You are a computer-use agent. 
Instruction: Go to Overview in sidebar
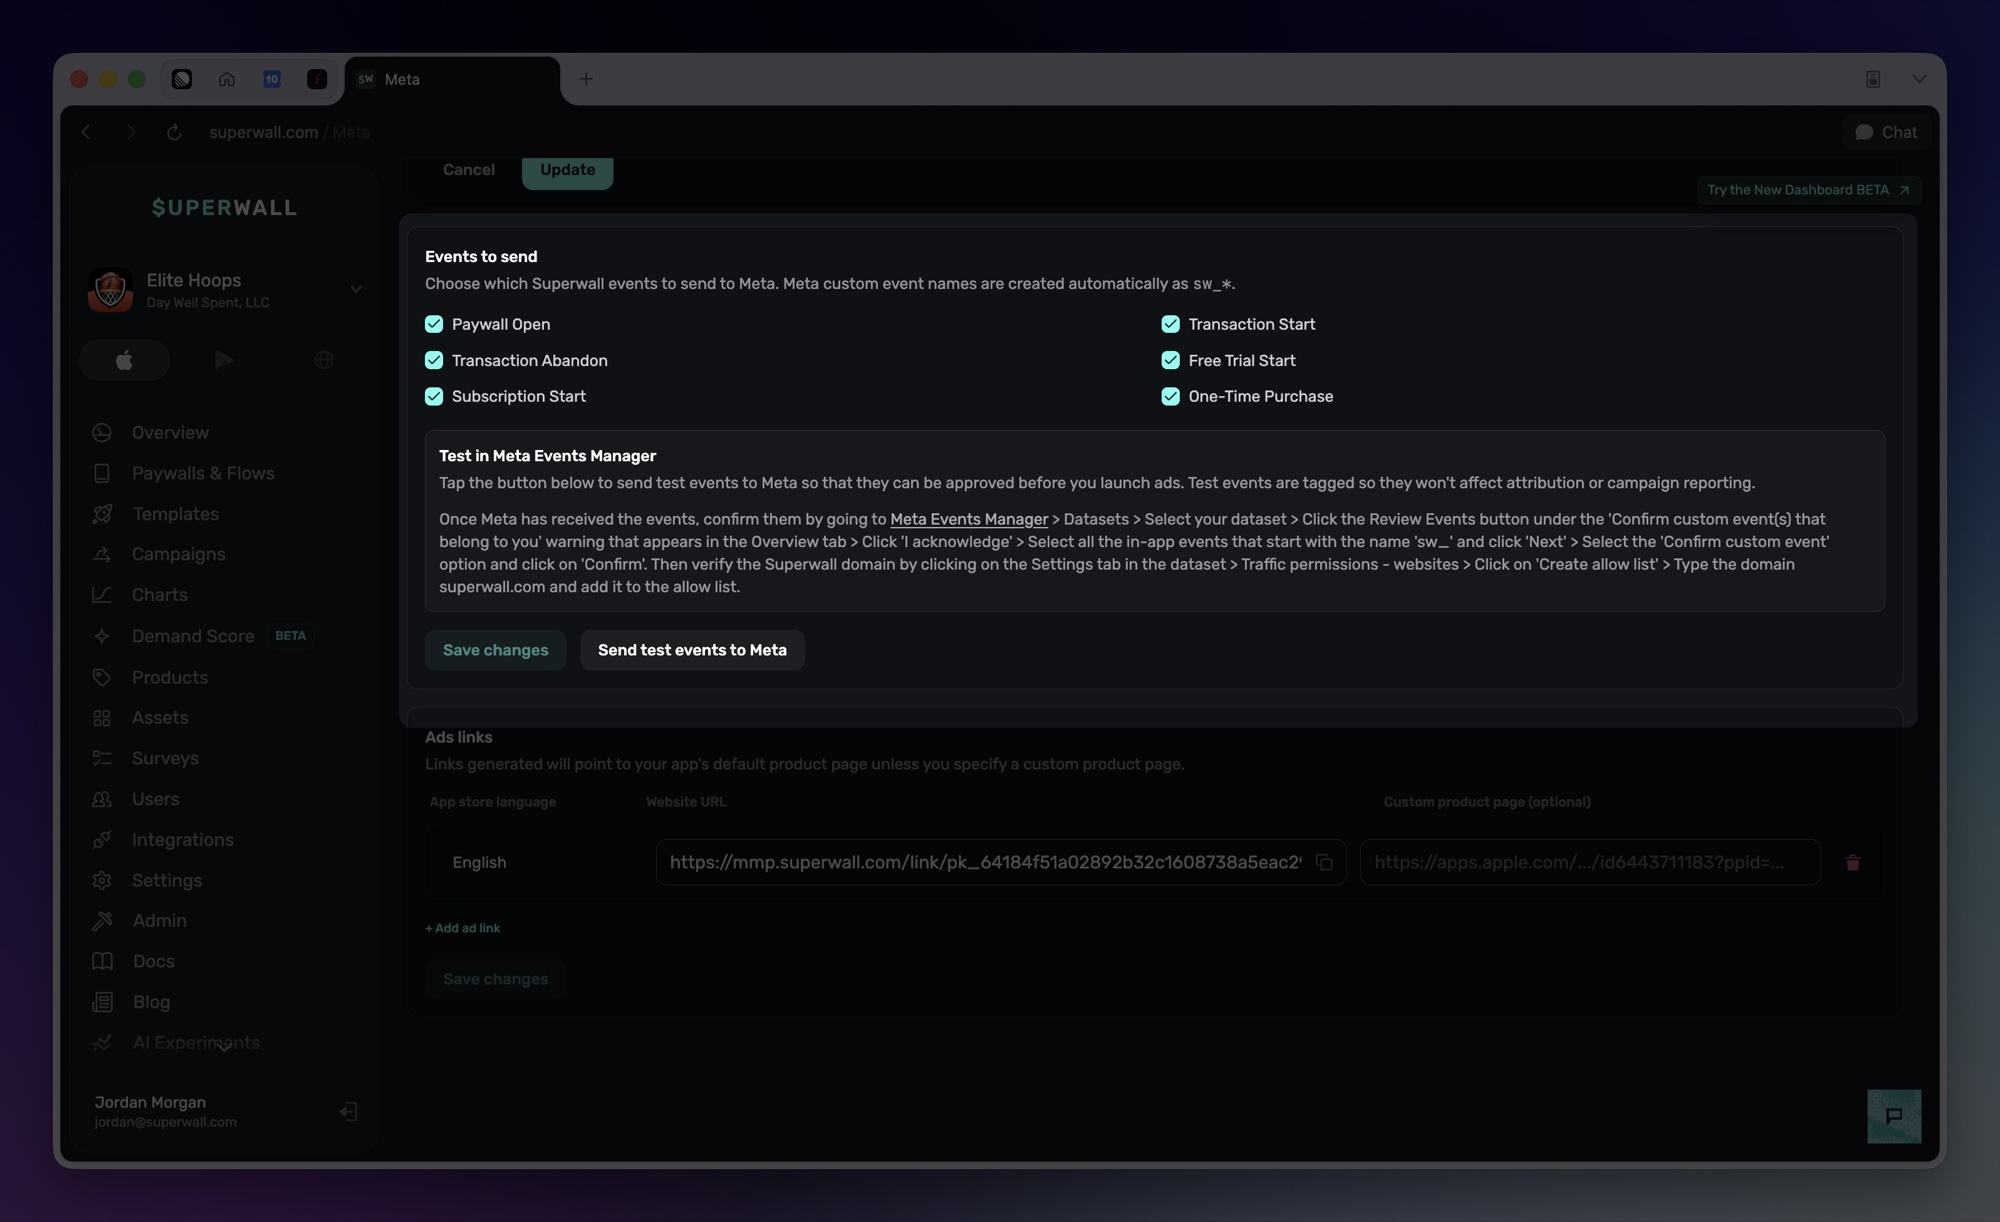(170, 433)
